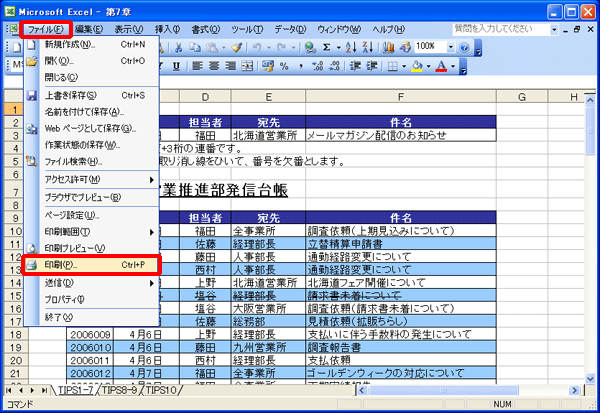Image resolution: width=600 pixels, height=413 pixels.
Task: Select column G header
Action: tap(522, 97)
